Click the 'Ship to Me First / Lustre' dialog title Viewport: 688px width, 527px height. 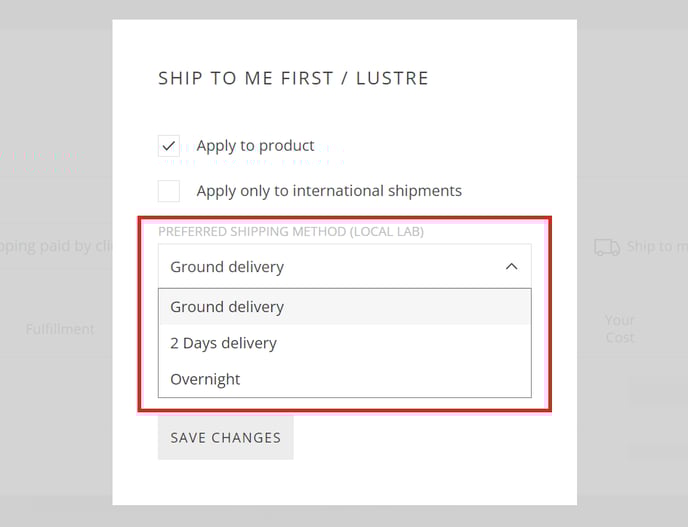[x=293, y=78]
